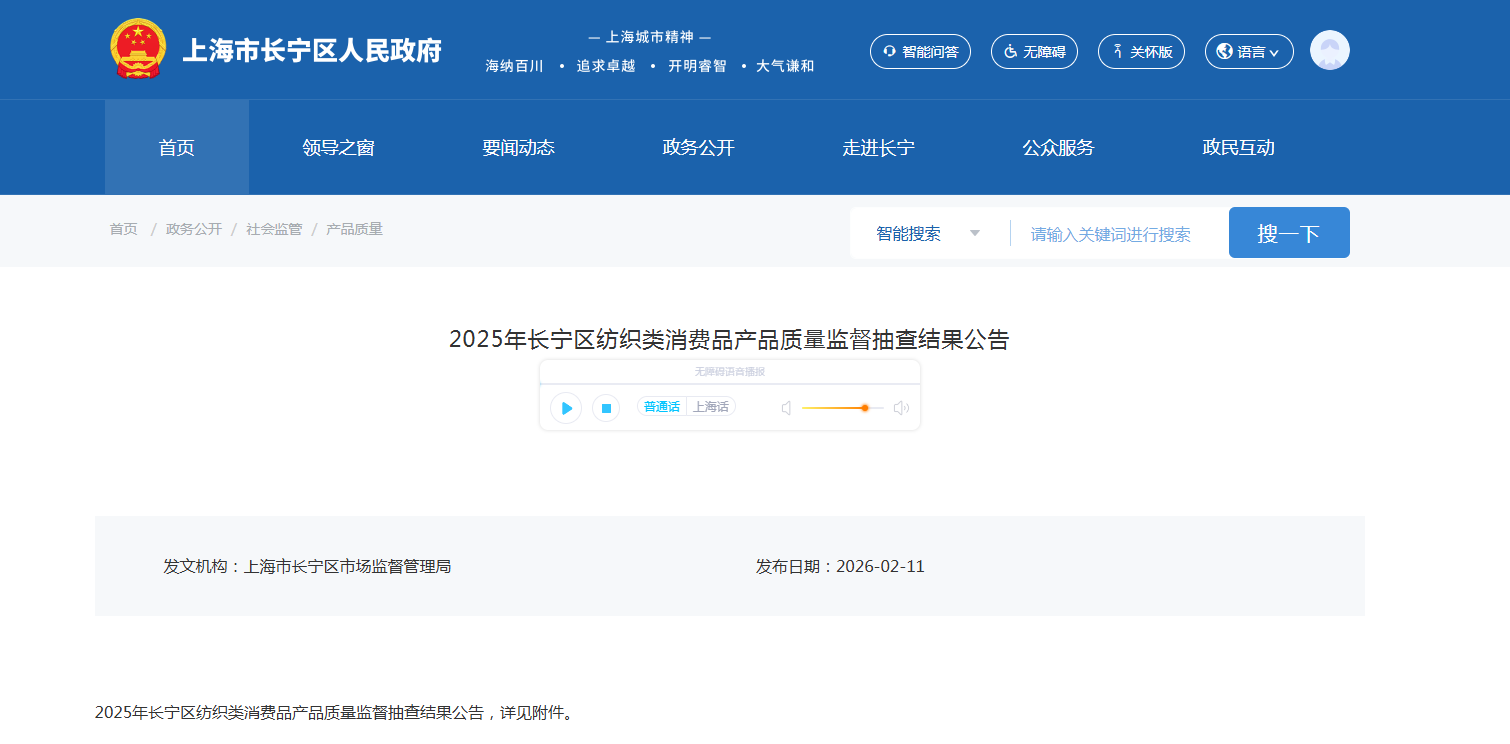Click the 大气谦和 slogan text

pyautogui.click(x=785, y=66)
